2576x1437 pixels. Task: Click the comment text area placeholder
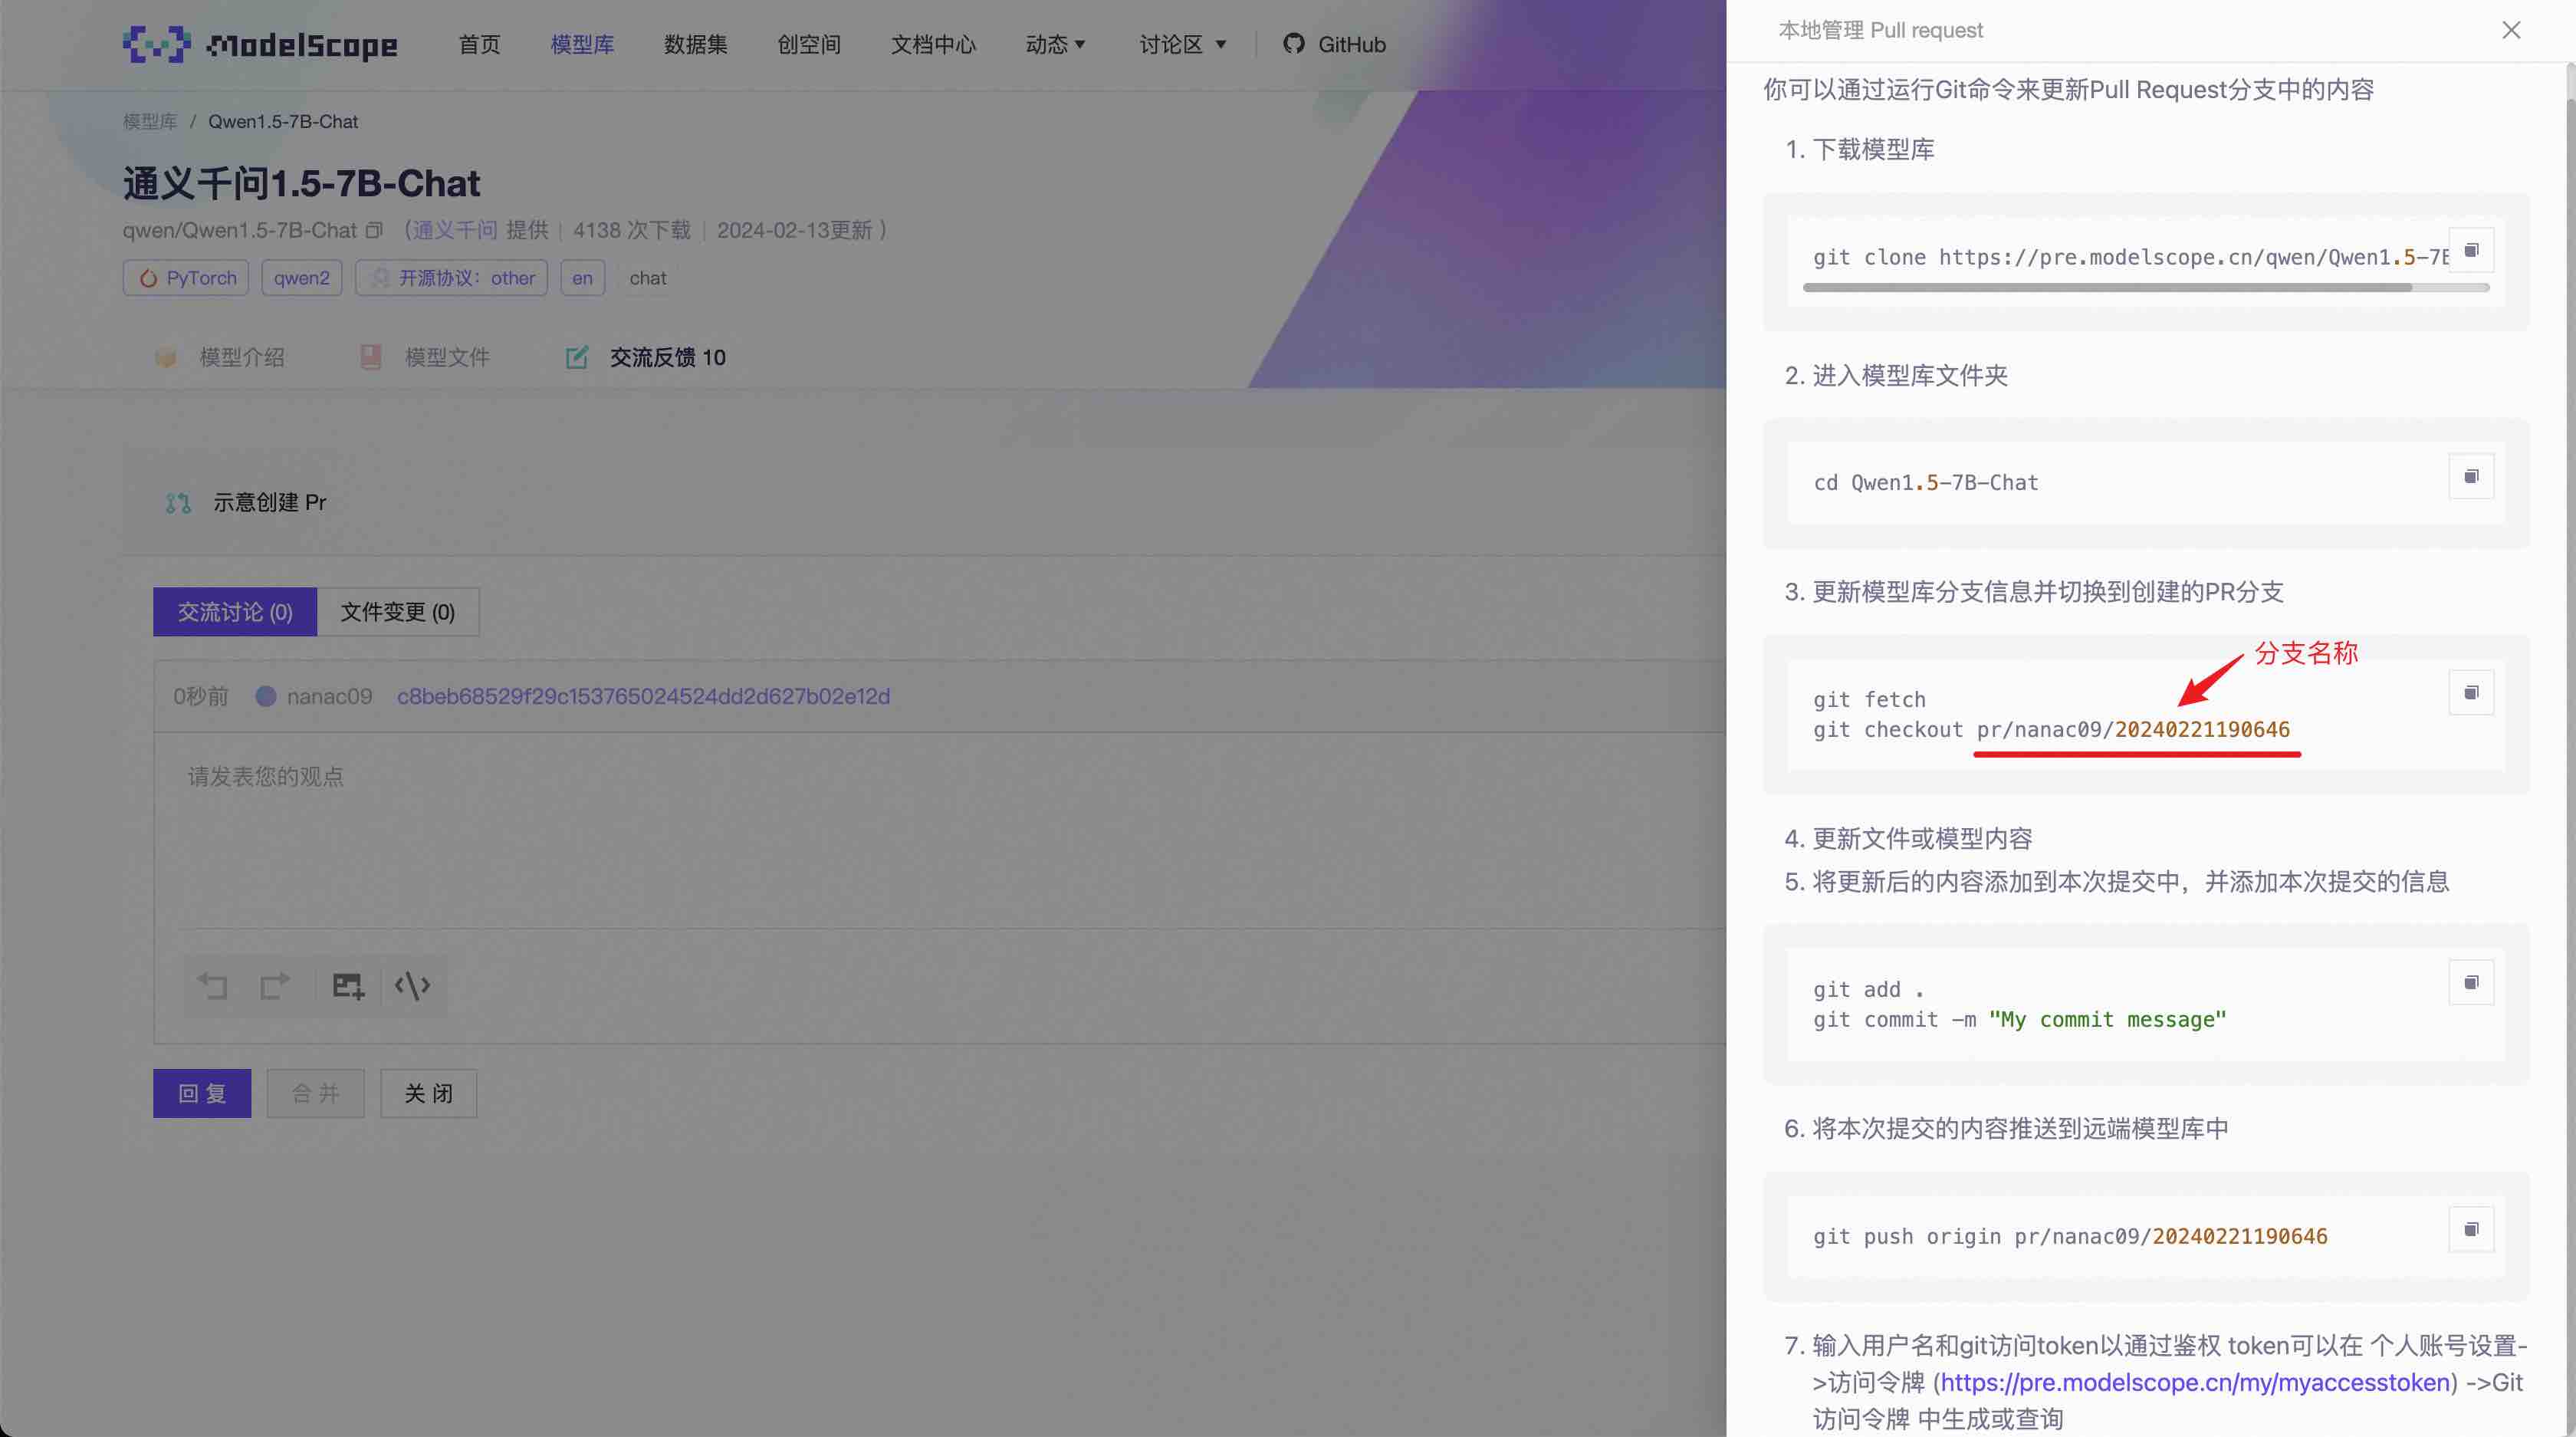click(266, 776)
